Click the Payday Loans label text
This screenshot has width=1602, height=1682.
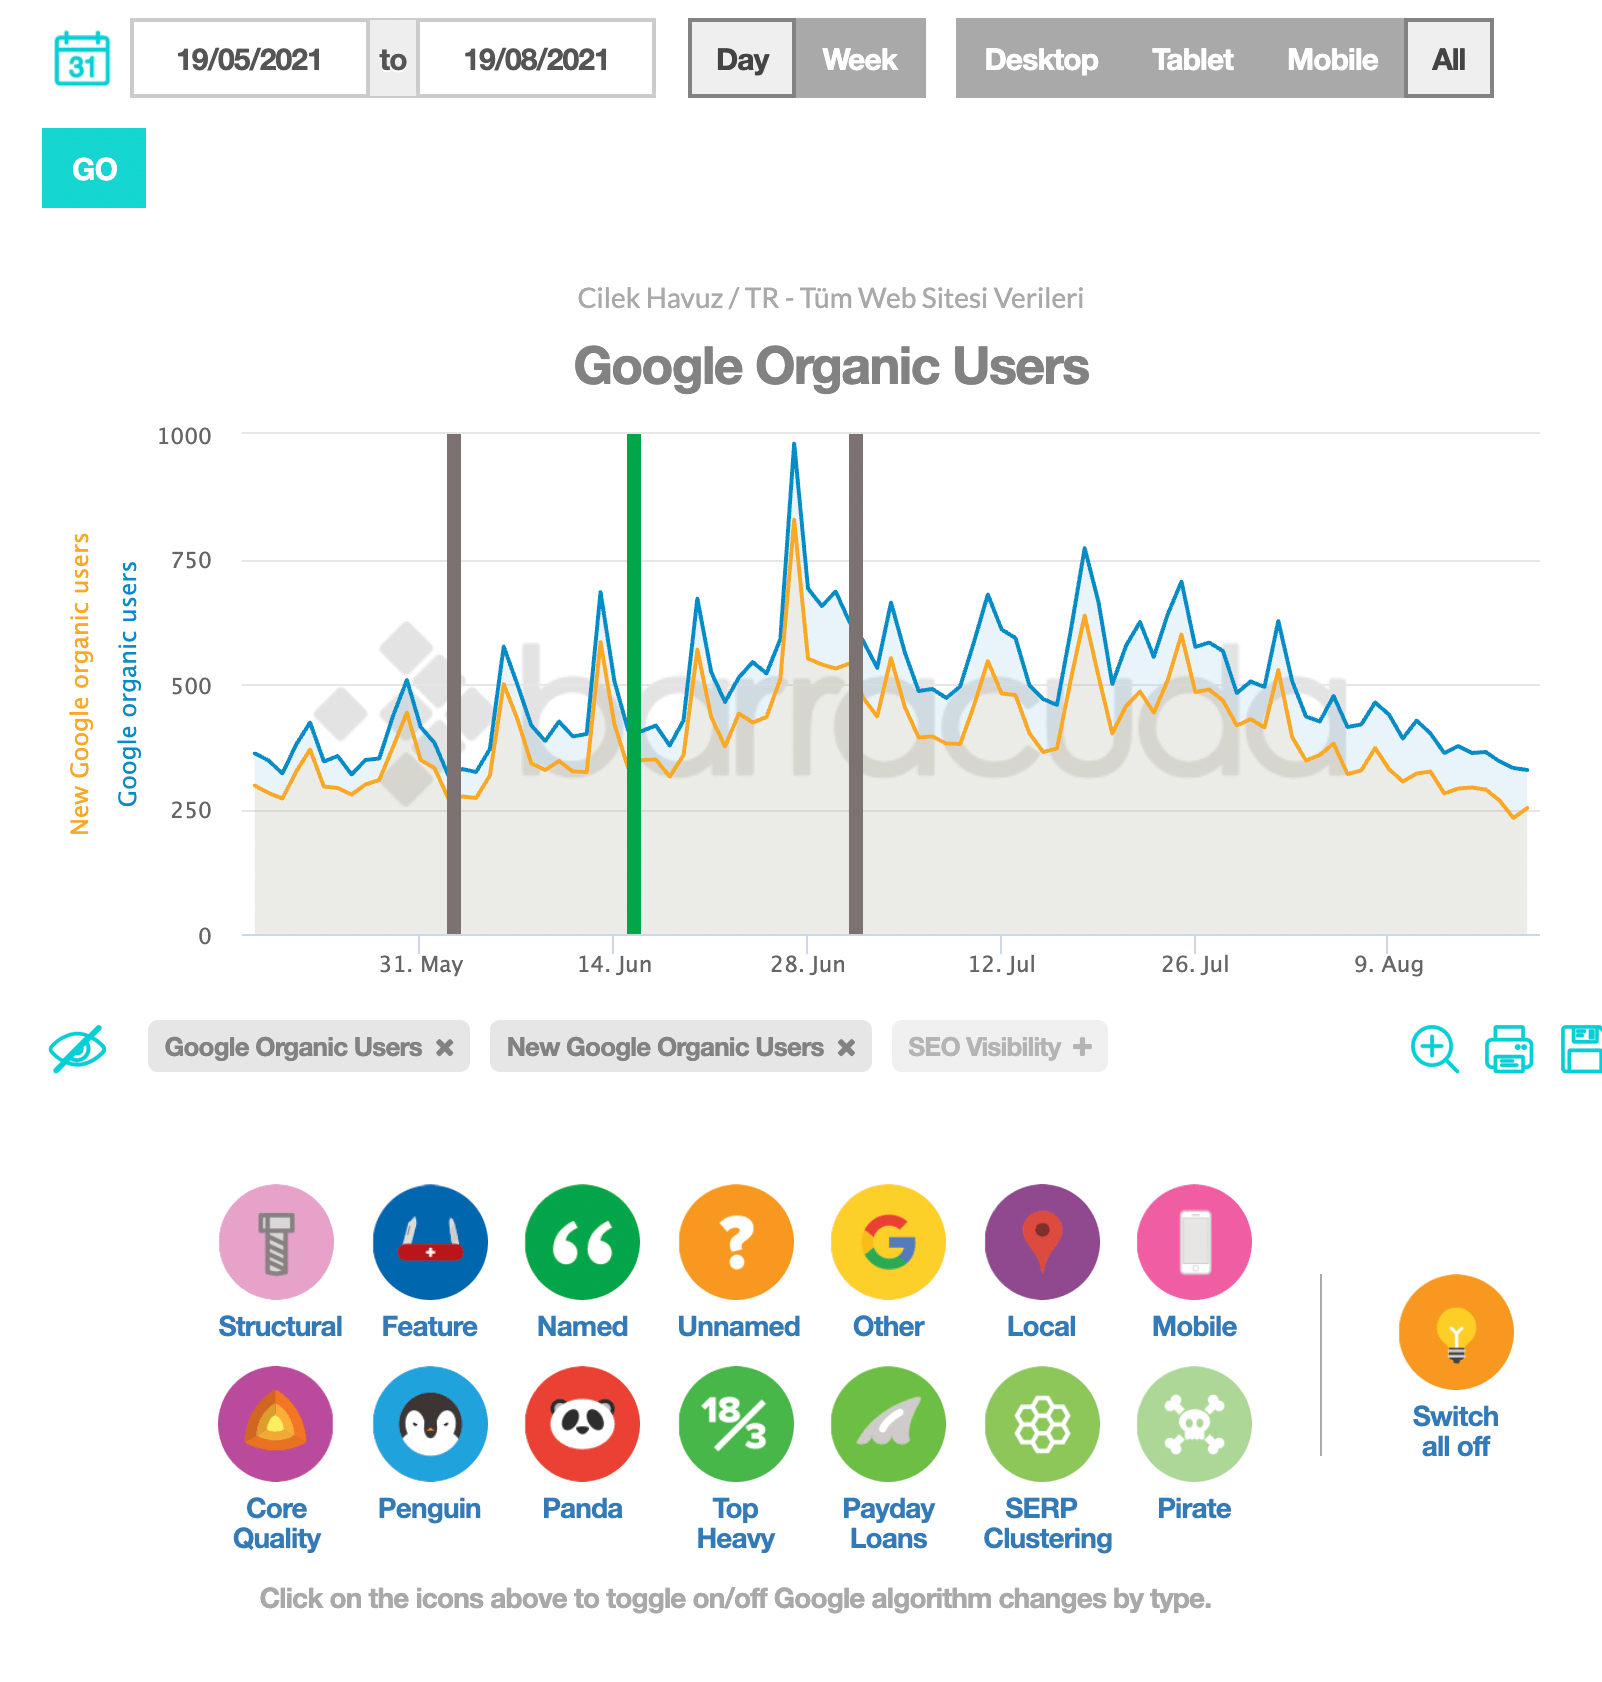click(x=888, y=1523)
